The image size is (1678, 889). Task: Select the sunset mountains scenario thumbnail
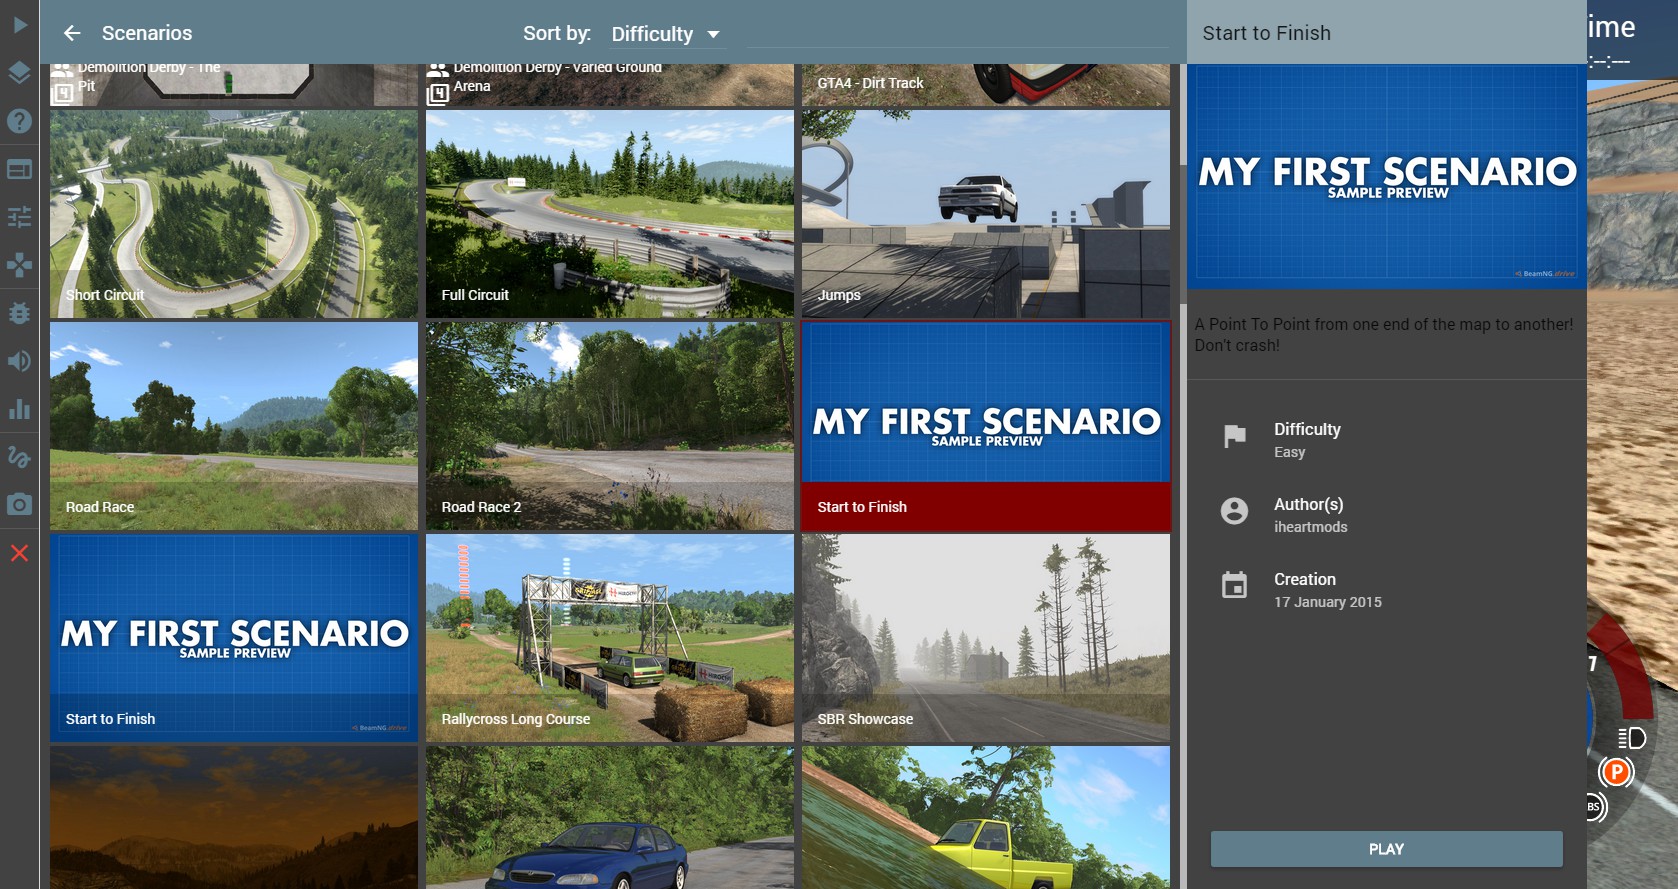234,817
